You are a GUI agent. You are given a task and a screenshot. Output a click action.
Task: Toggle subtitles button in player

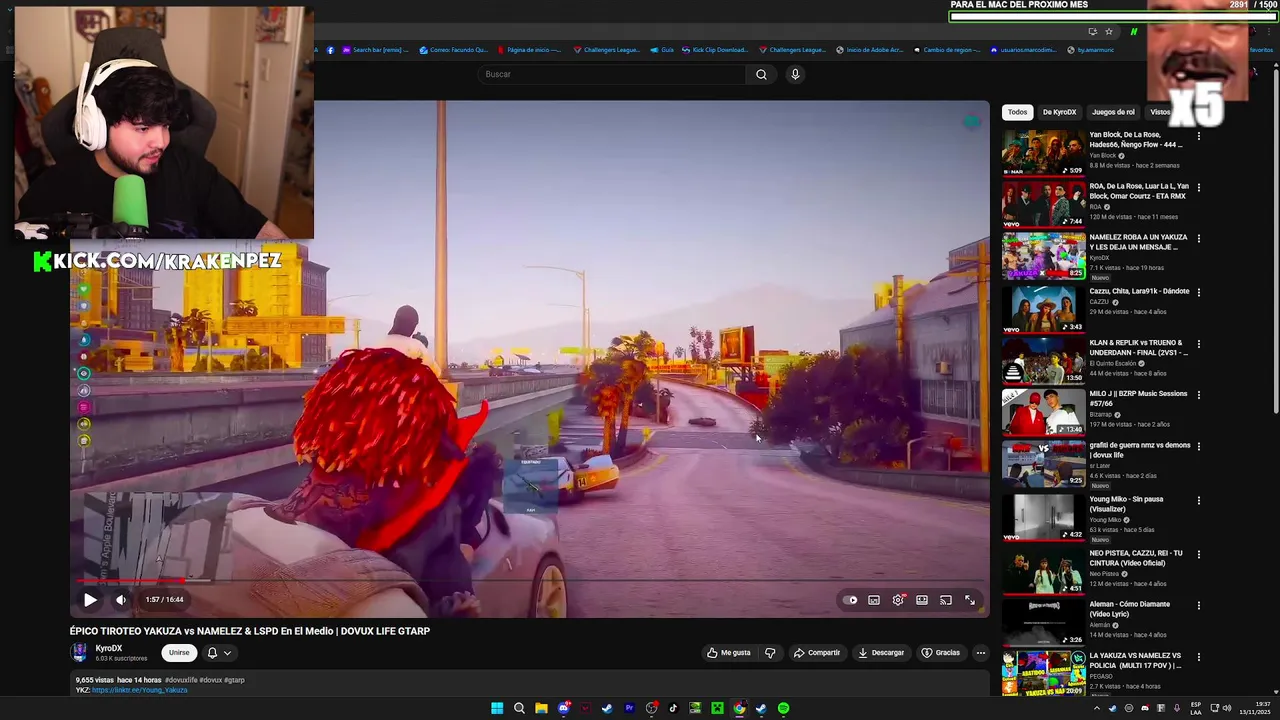click(874, 600)
